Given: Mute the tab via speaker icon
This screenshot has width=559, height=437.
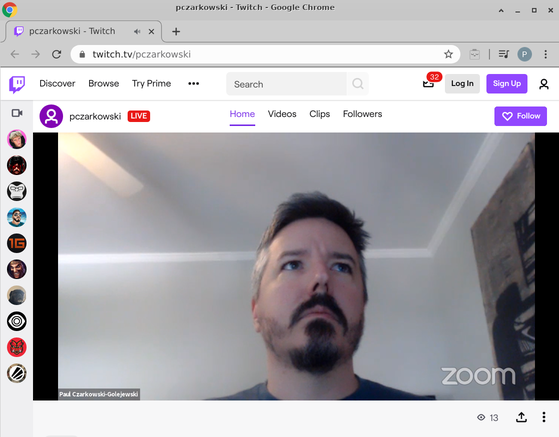Looking at the screenshot, I should 137,31.
